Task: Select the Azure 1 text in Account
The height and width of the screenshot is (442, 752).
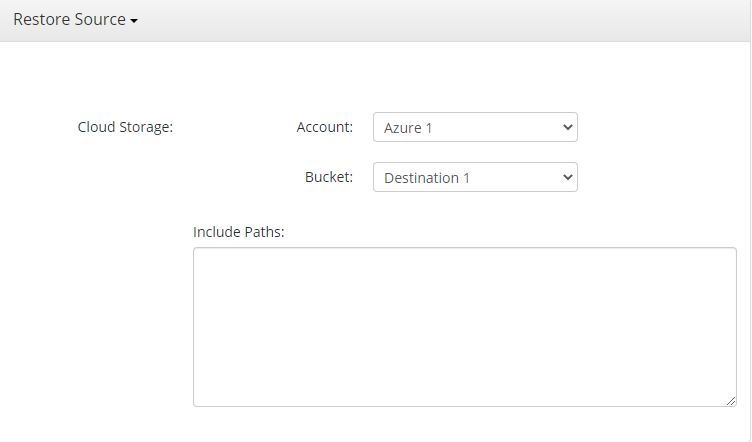Action: [408, 128]
